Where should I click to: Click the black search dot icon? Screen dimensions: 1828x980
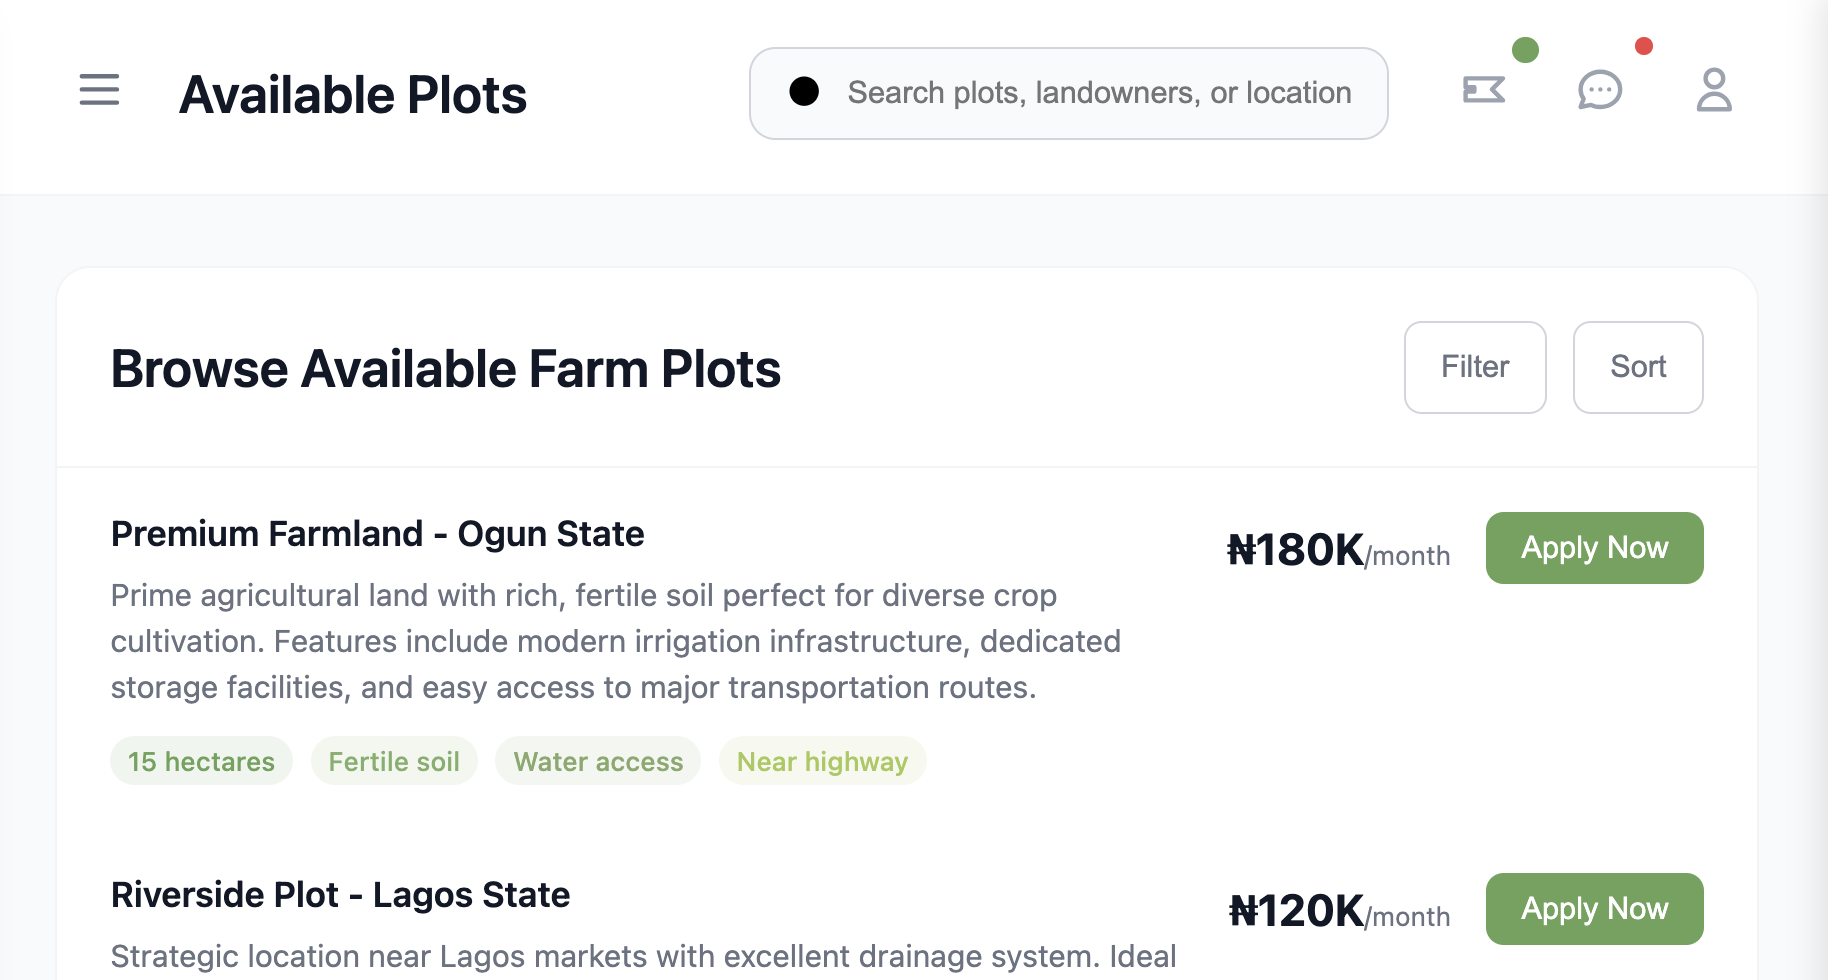pos(803,92)
